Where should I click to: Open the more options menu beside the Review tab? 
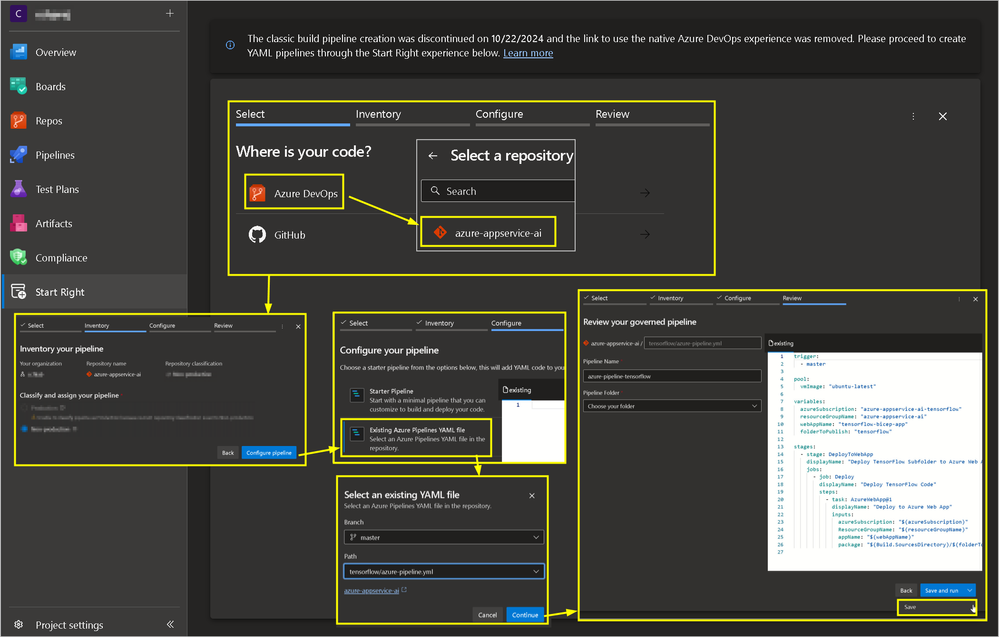913,117
